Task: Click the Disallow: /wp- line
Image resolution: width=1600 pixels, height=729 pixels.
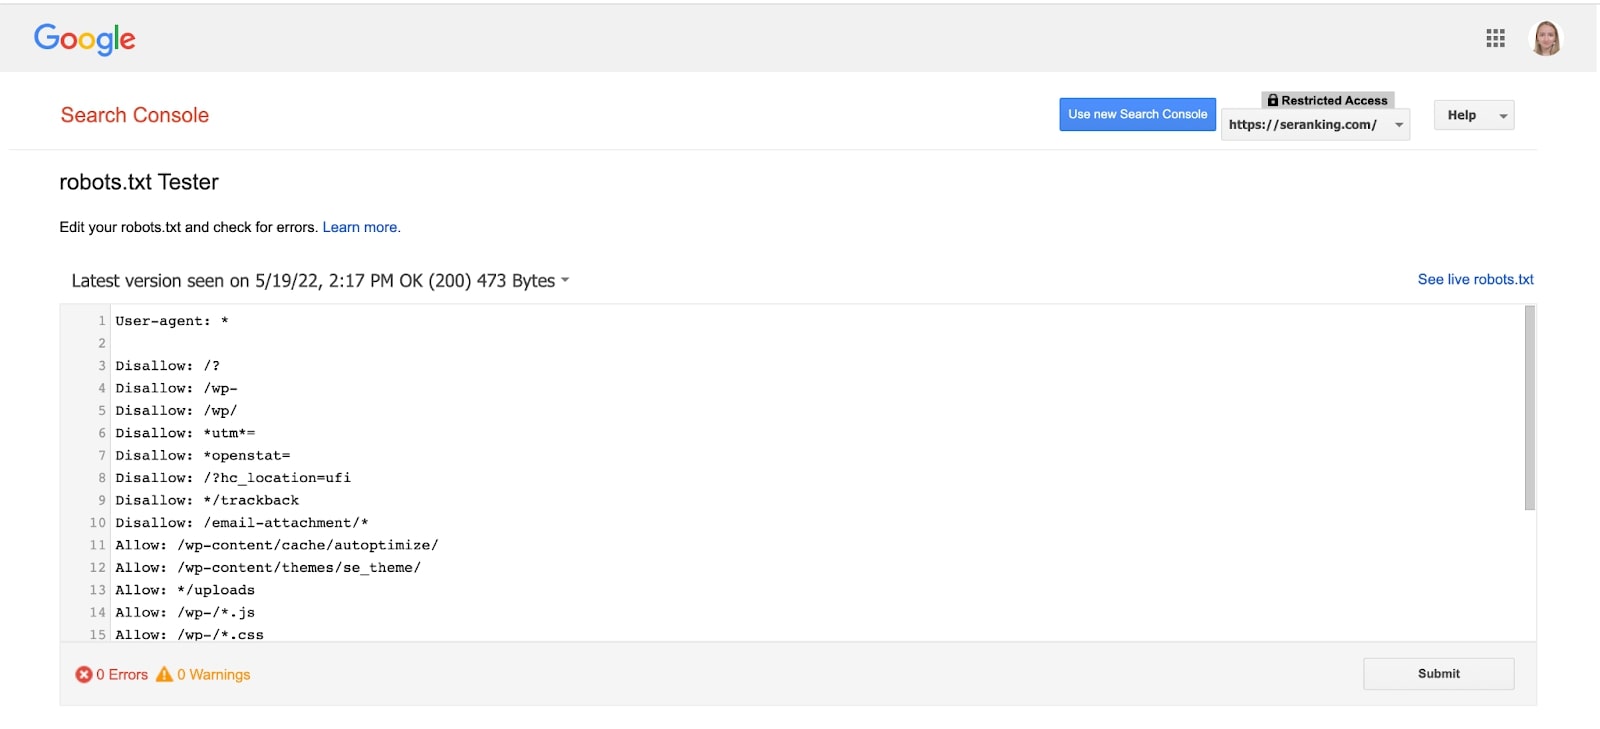Action: pos(176,388)
